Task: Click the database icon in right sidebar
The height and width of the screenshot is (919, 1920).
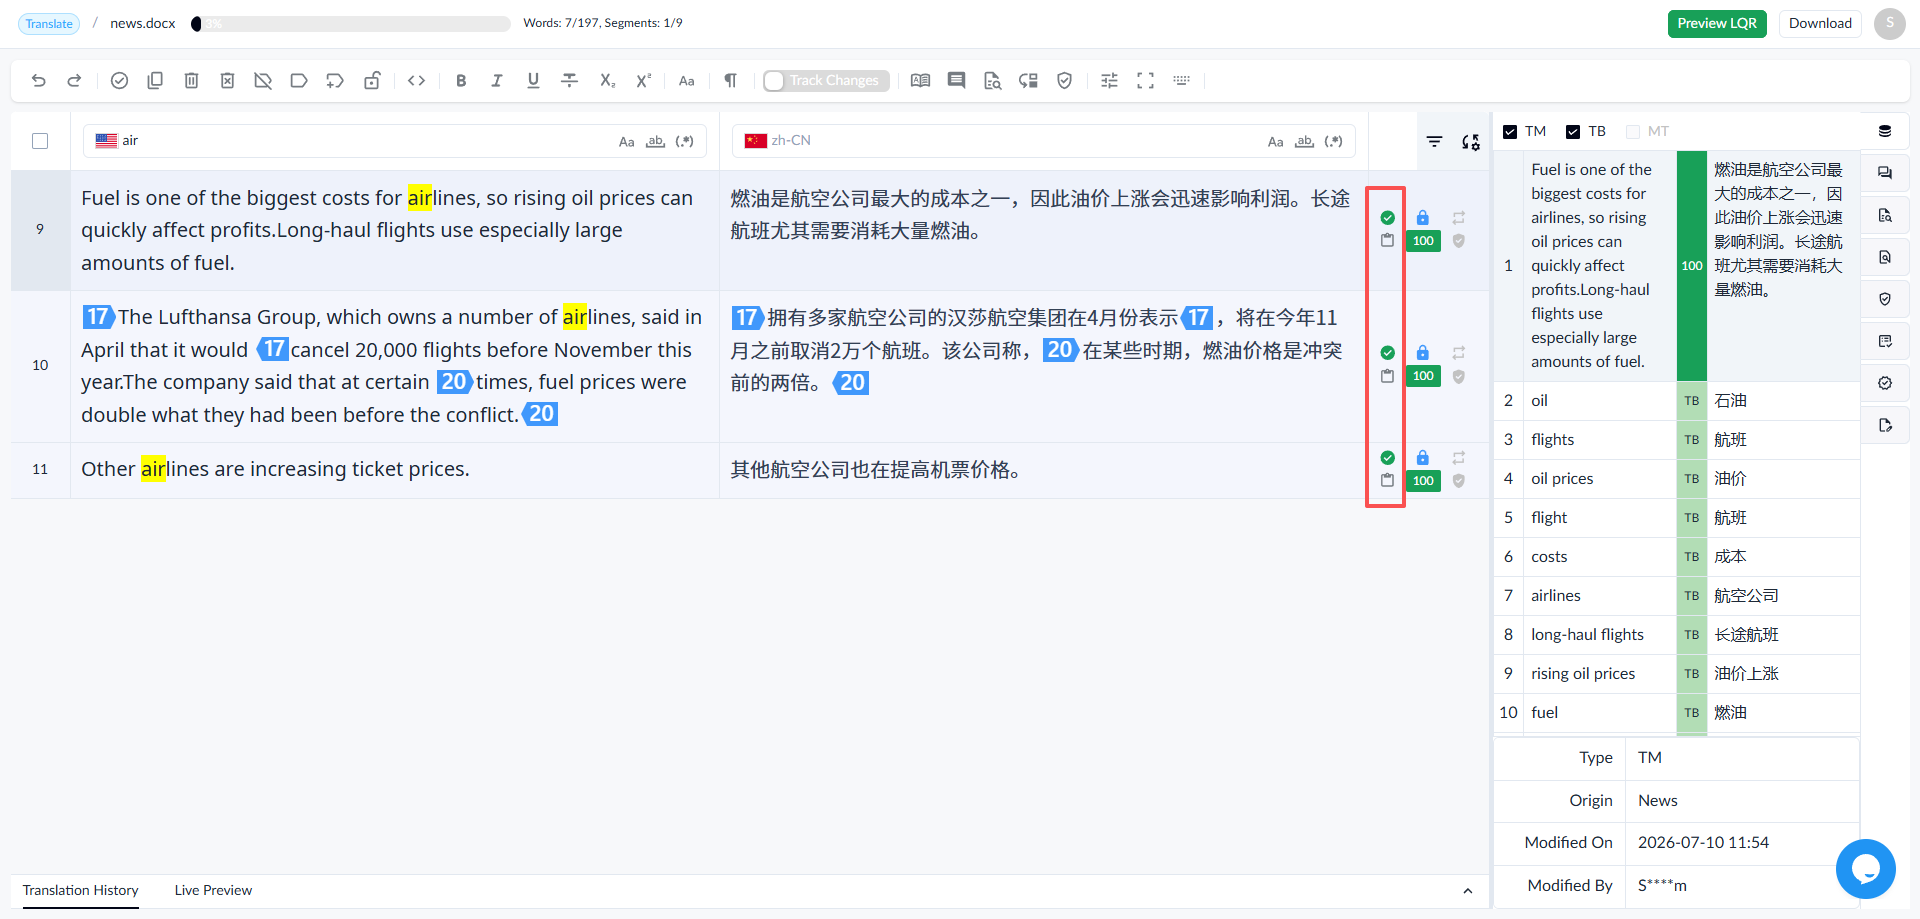Action: coord(1885,131)
